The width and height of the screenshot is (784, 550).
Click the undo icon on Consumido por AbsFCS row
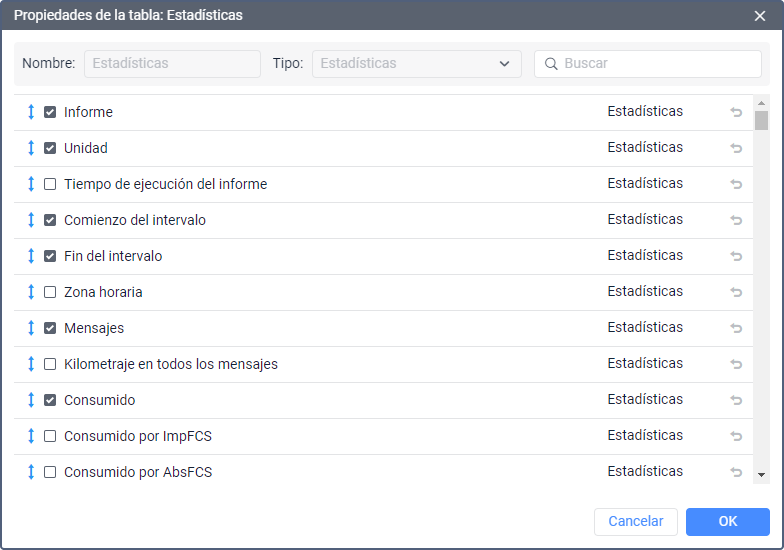736,472
